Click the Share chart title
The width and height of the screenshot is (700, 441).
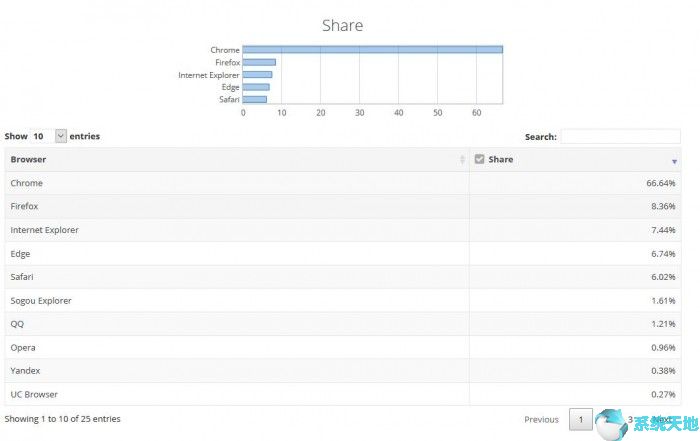[342, 25]
